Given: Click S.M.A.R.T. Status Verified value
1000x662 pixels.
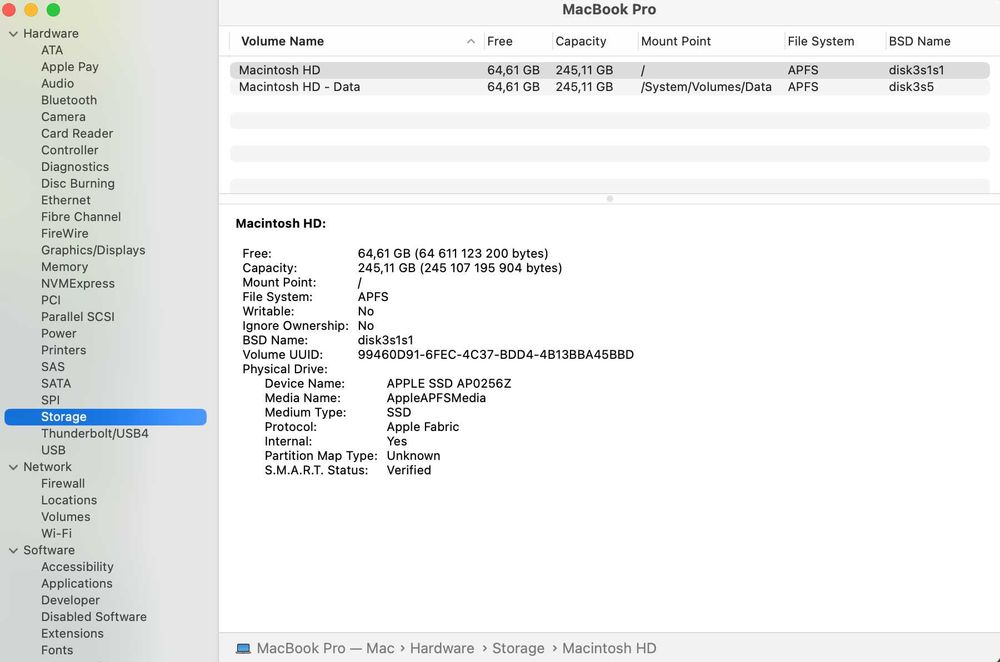Looking at the screenshot, I should tap(409, 470).
